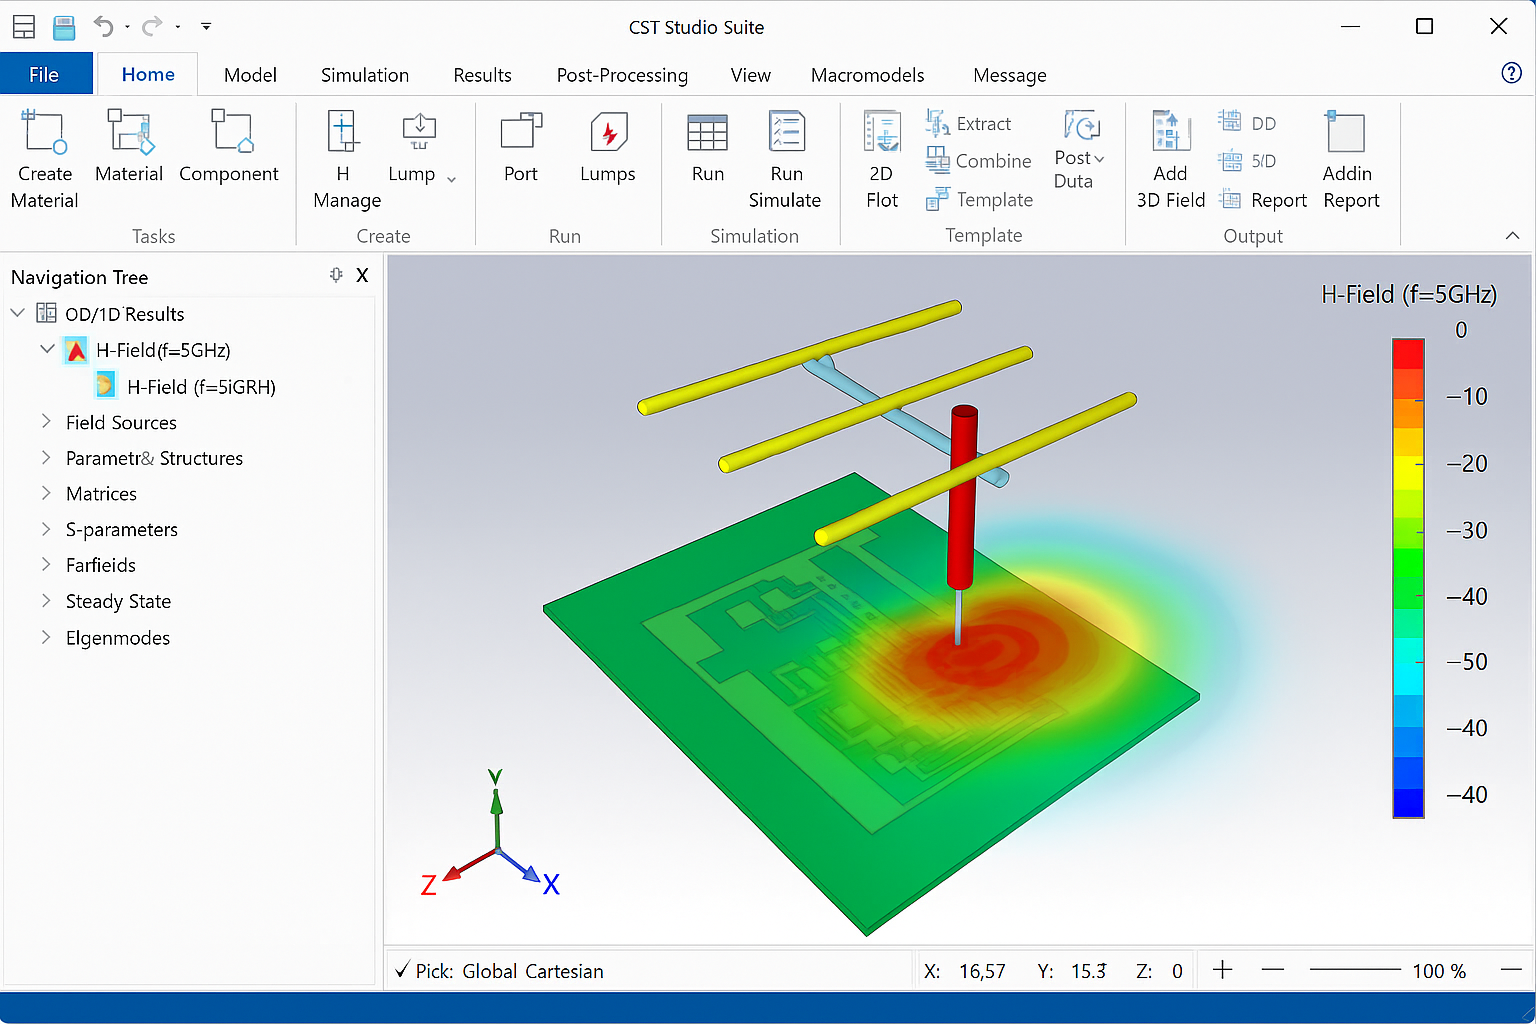The height and width of the screenshot is (1024, 1536).
Task: Expand the S-parameters node
Action: [46, 528]
